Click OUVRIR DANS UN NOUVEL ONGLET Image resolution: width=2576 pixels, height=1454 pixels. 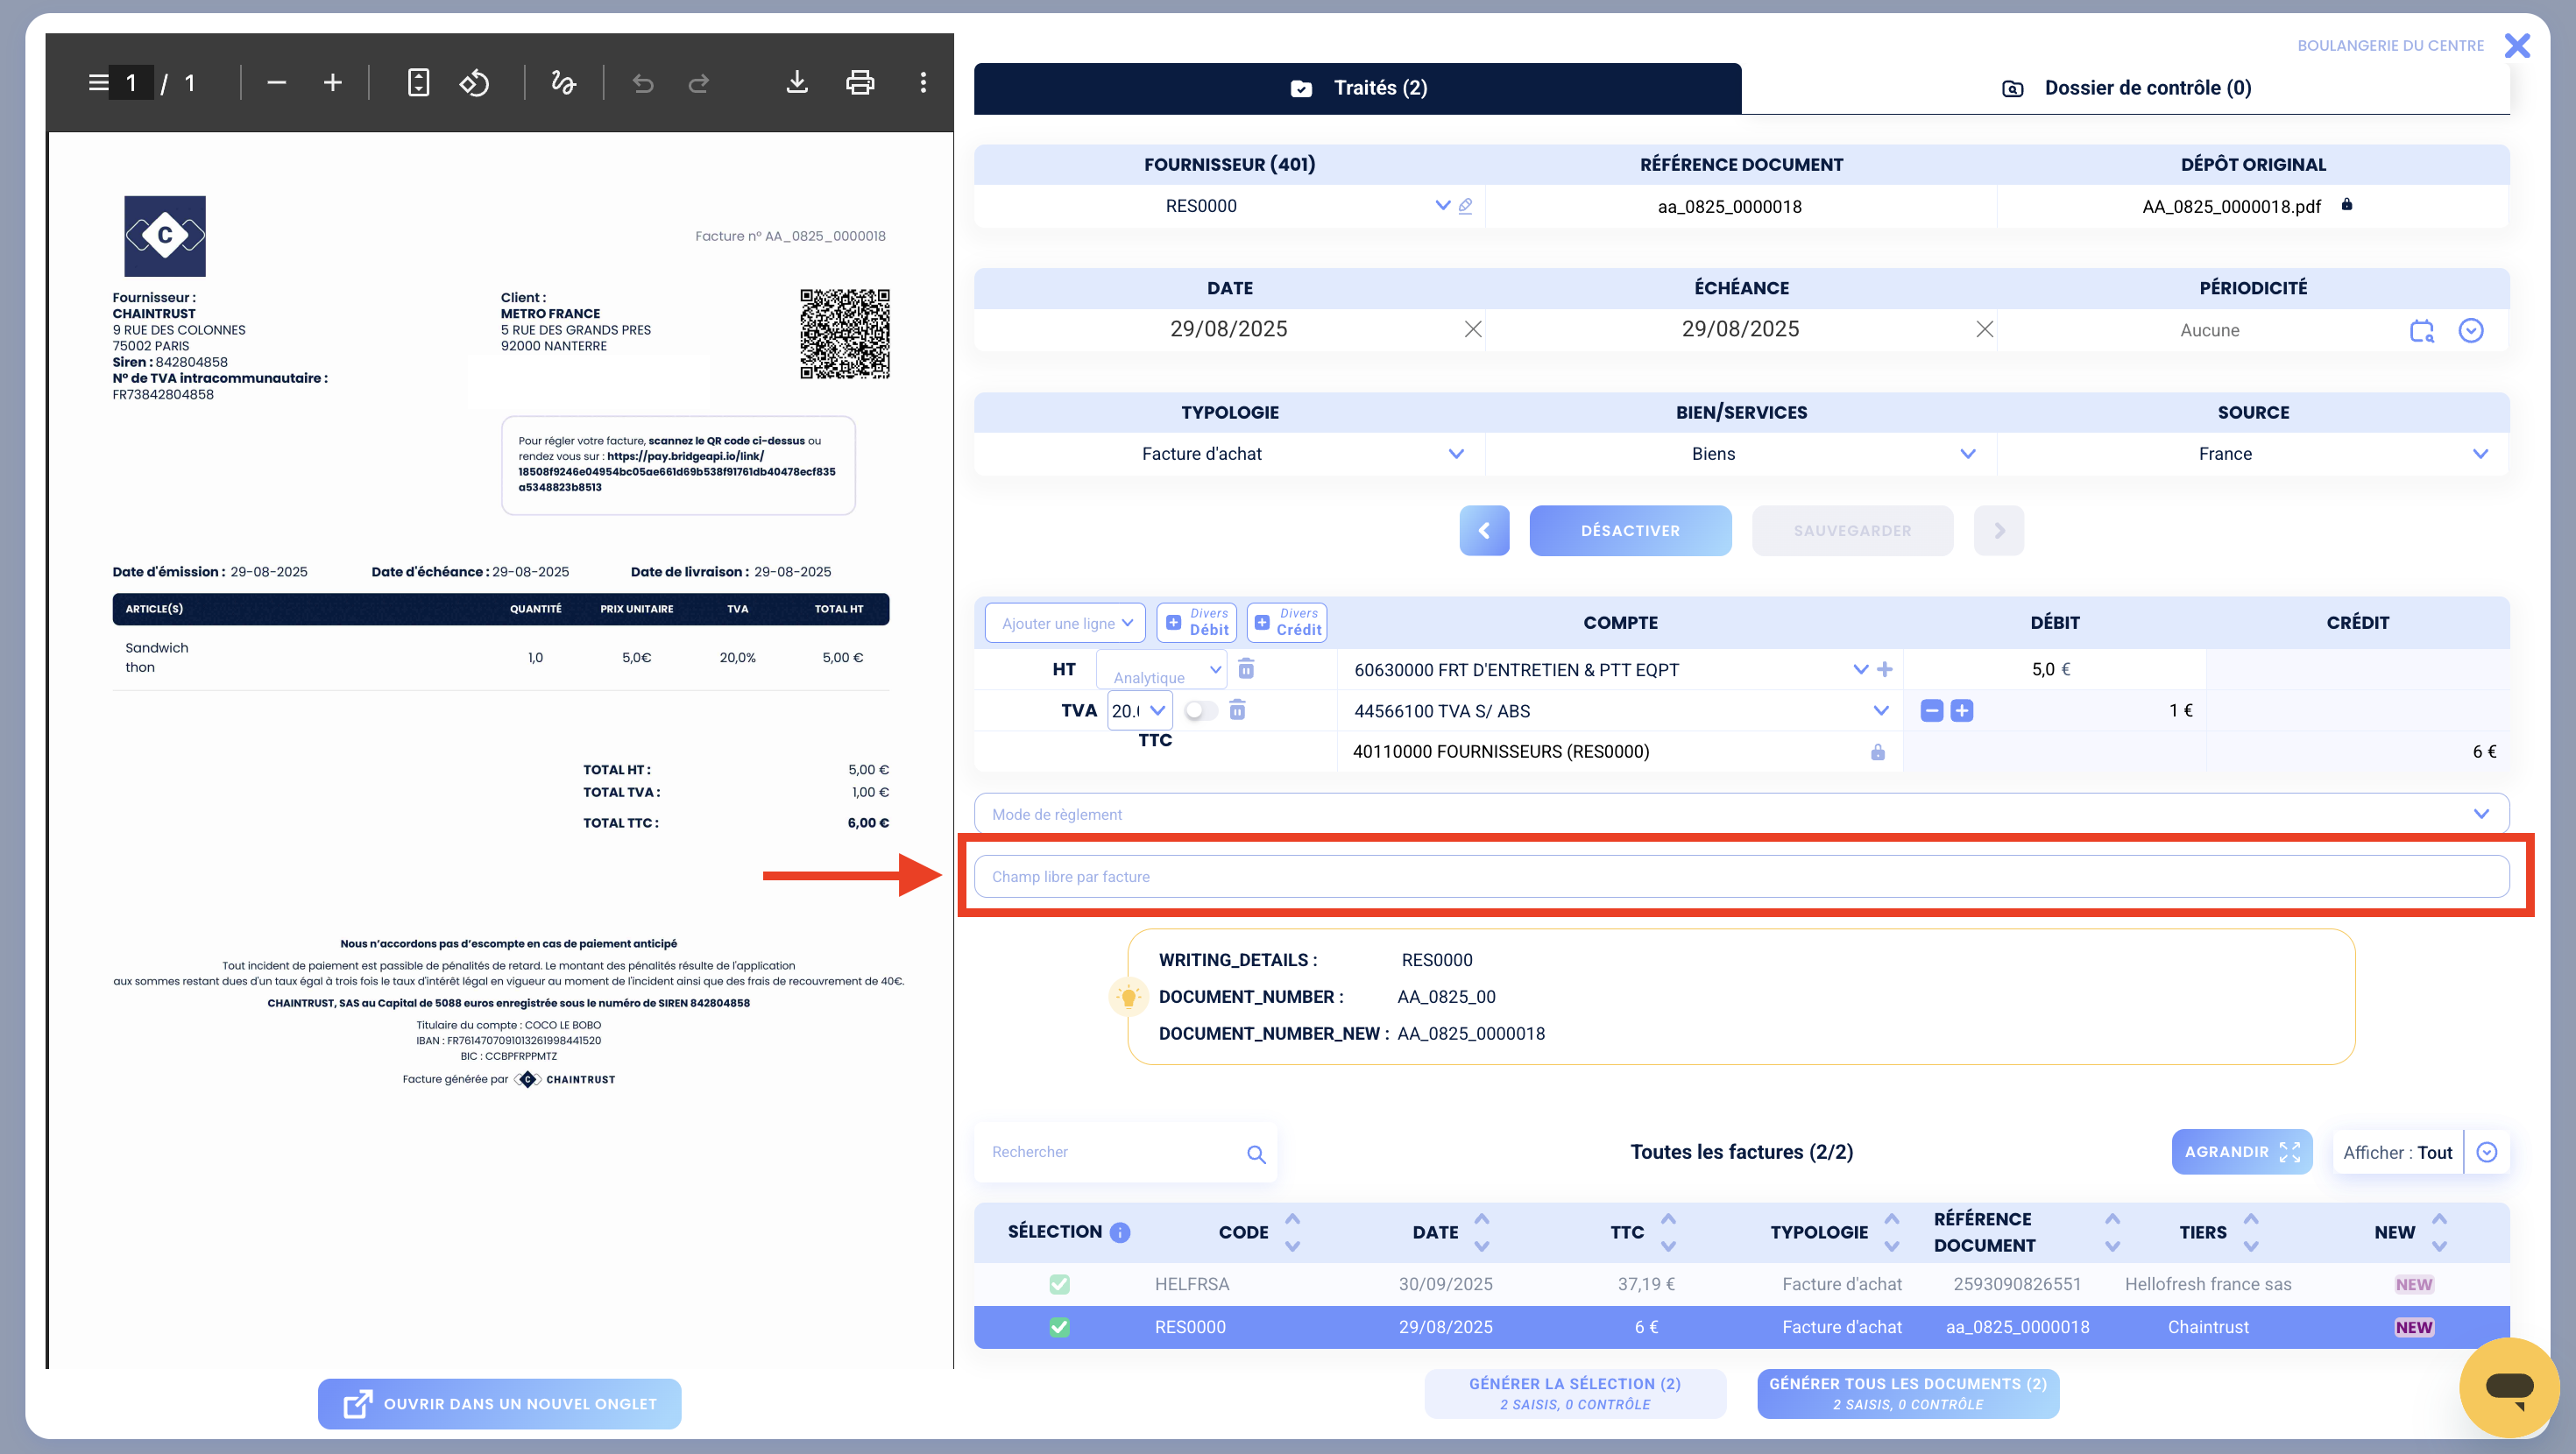[x=499, y=1403]
